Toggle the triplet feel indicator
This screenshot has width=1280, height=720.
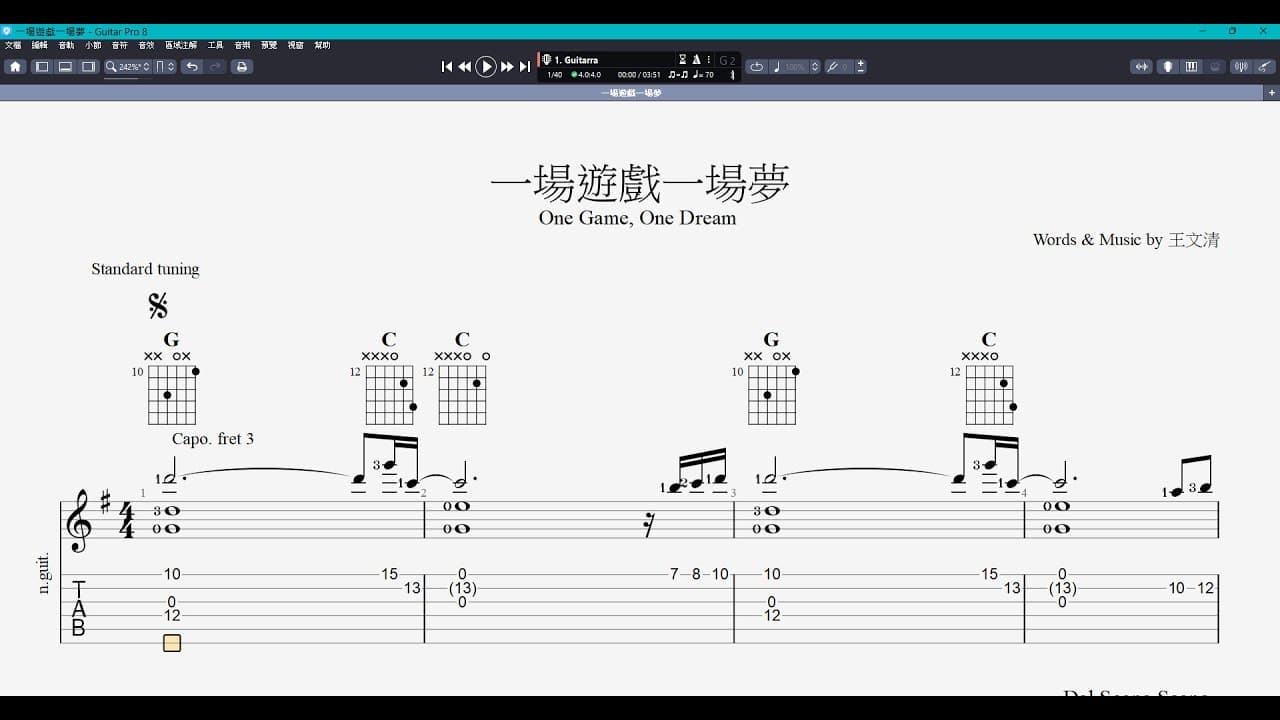[678, 75]
